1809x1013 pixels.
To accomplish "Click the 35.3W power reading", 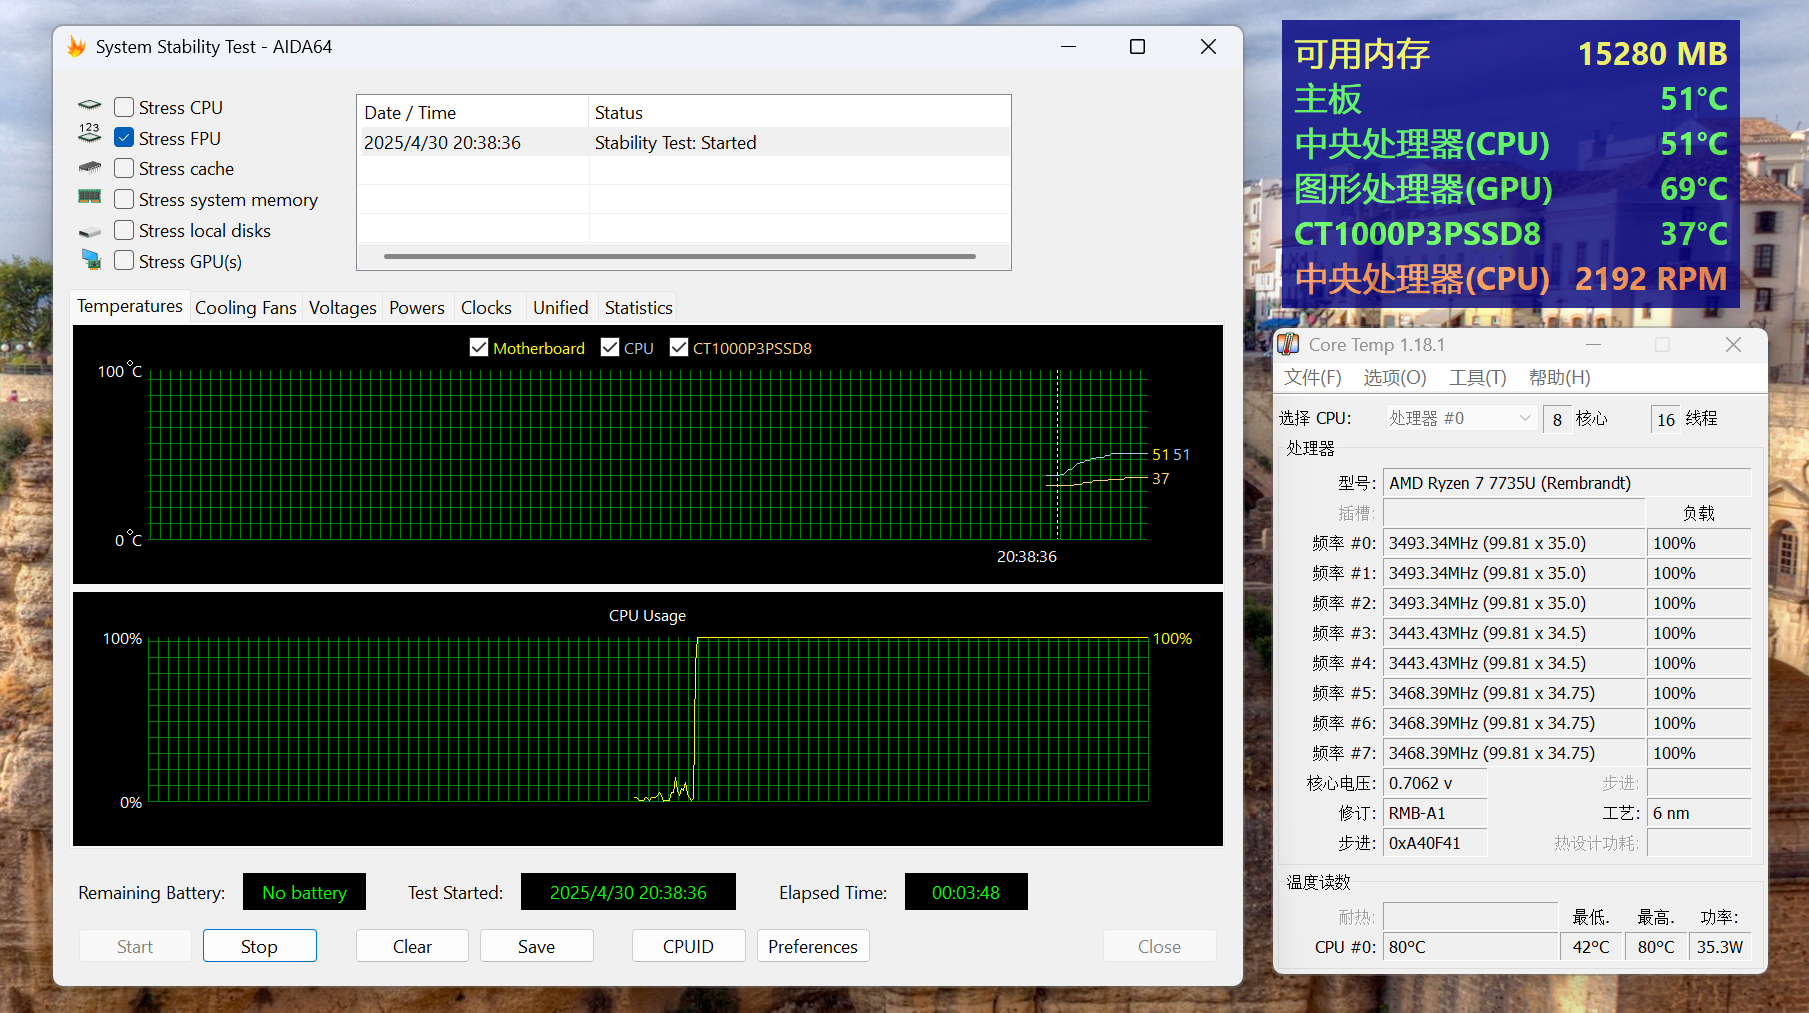I will [x=1720, y=946].
